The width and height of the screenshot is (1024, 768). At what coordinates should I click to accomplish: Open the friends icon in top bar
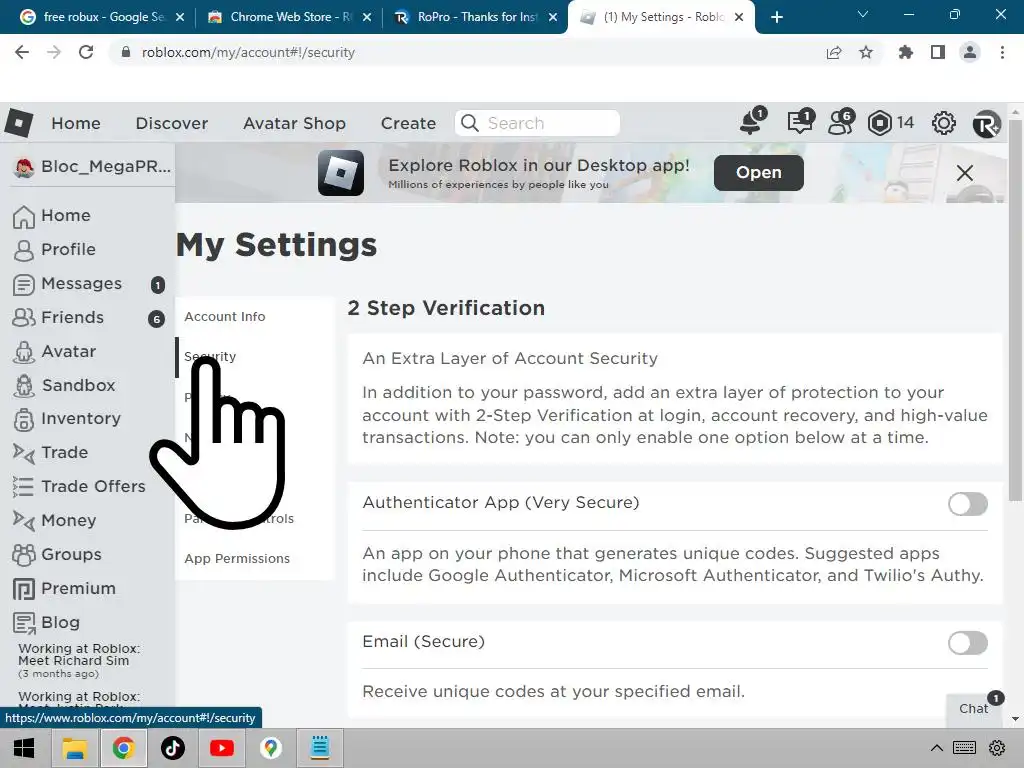point(840,122)
